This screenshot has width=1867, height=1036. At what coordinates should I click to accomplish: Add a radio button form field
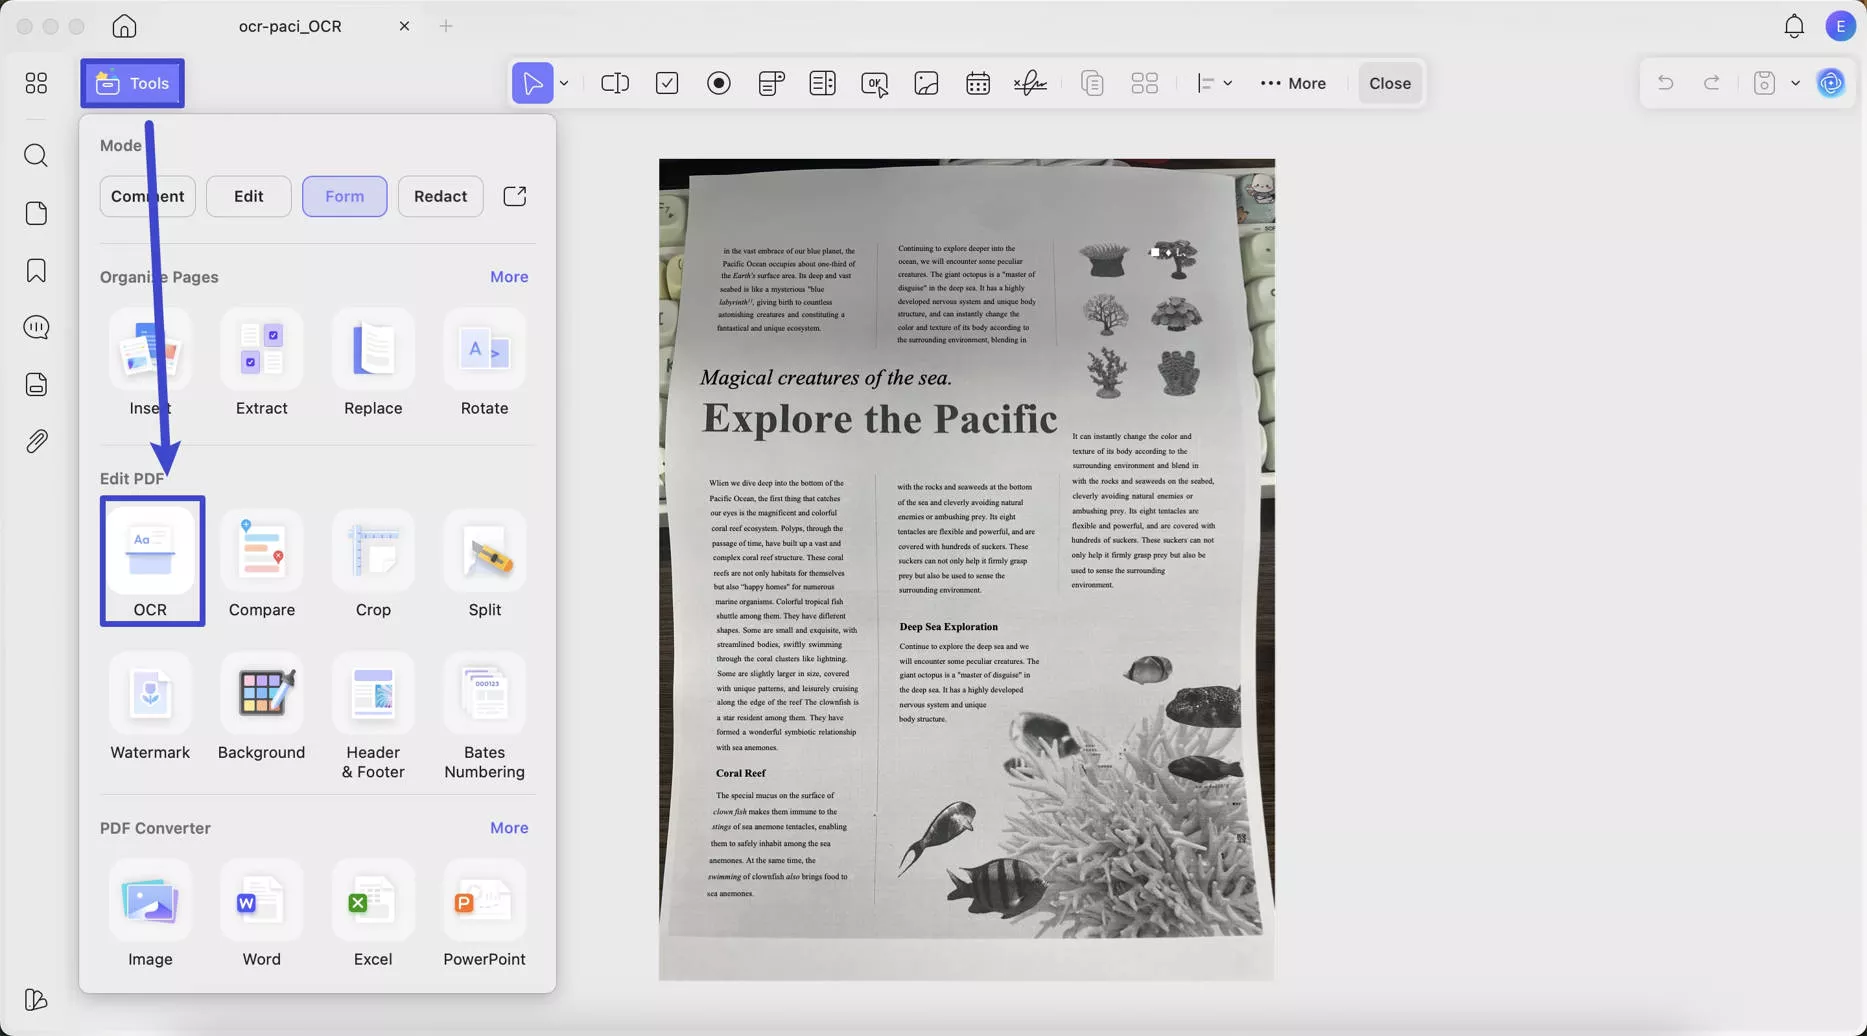click(x=719, y=83)
